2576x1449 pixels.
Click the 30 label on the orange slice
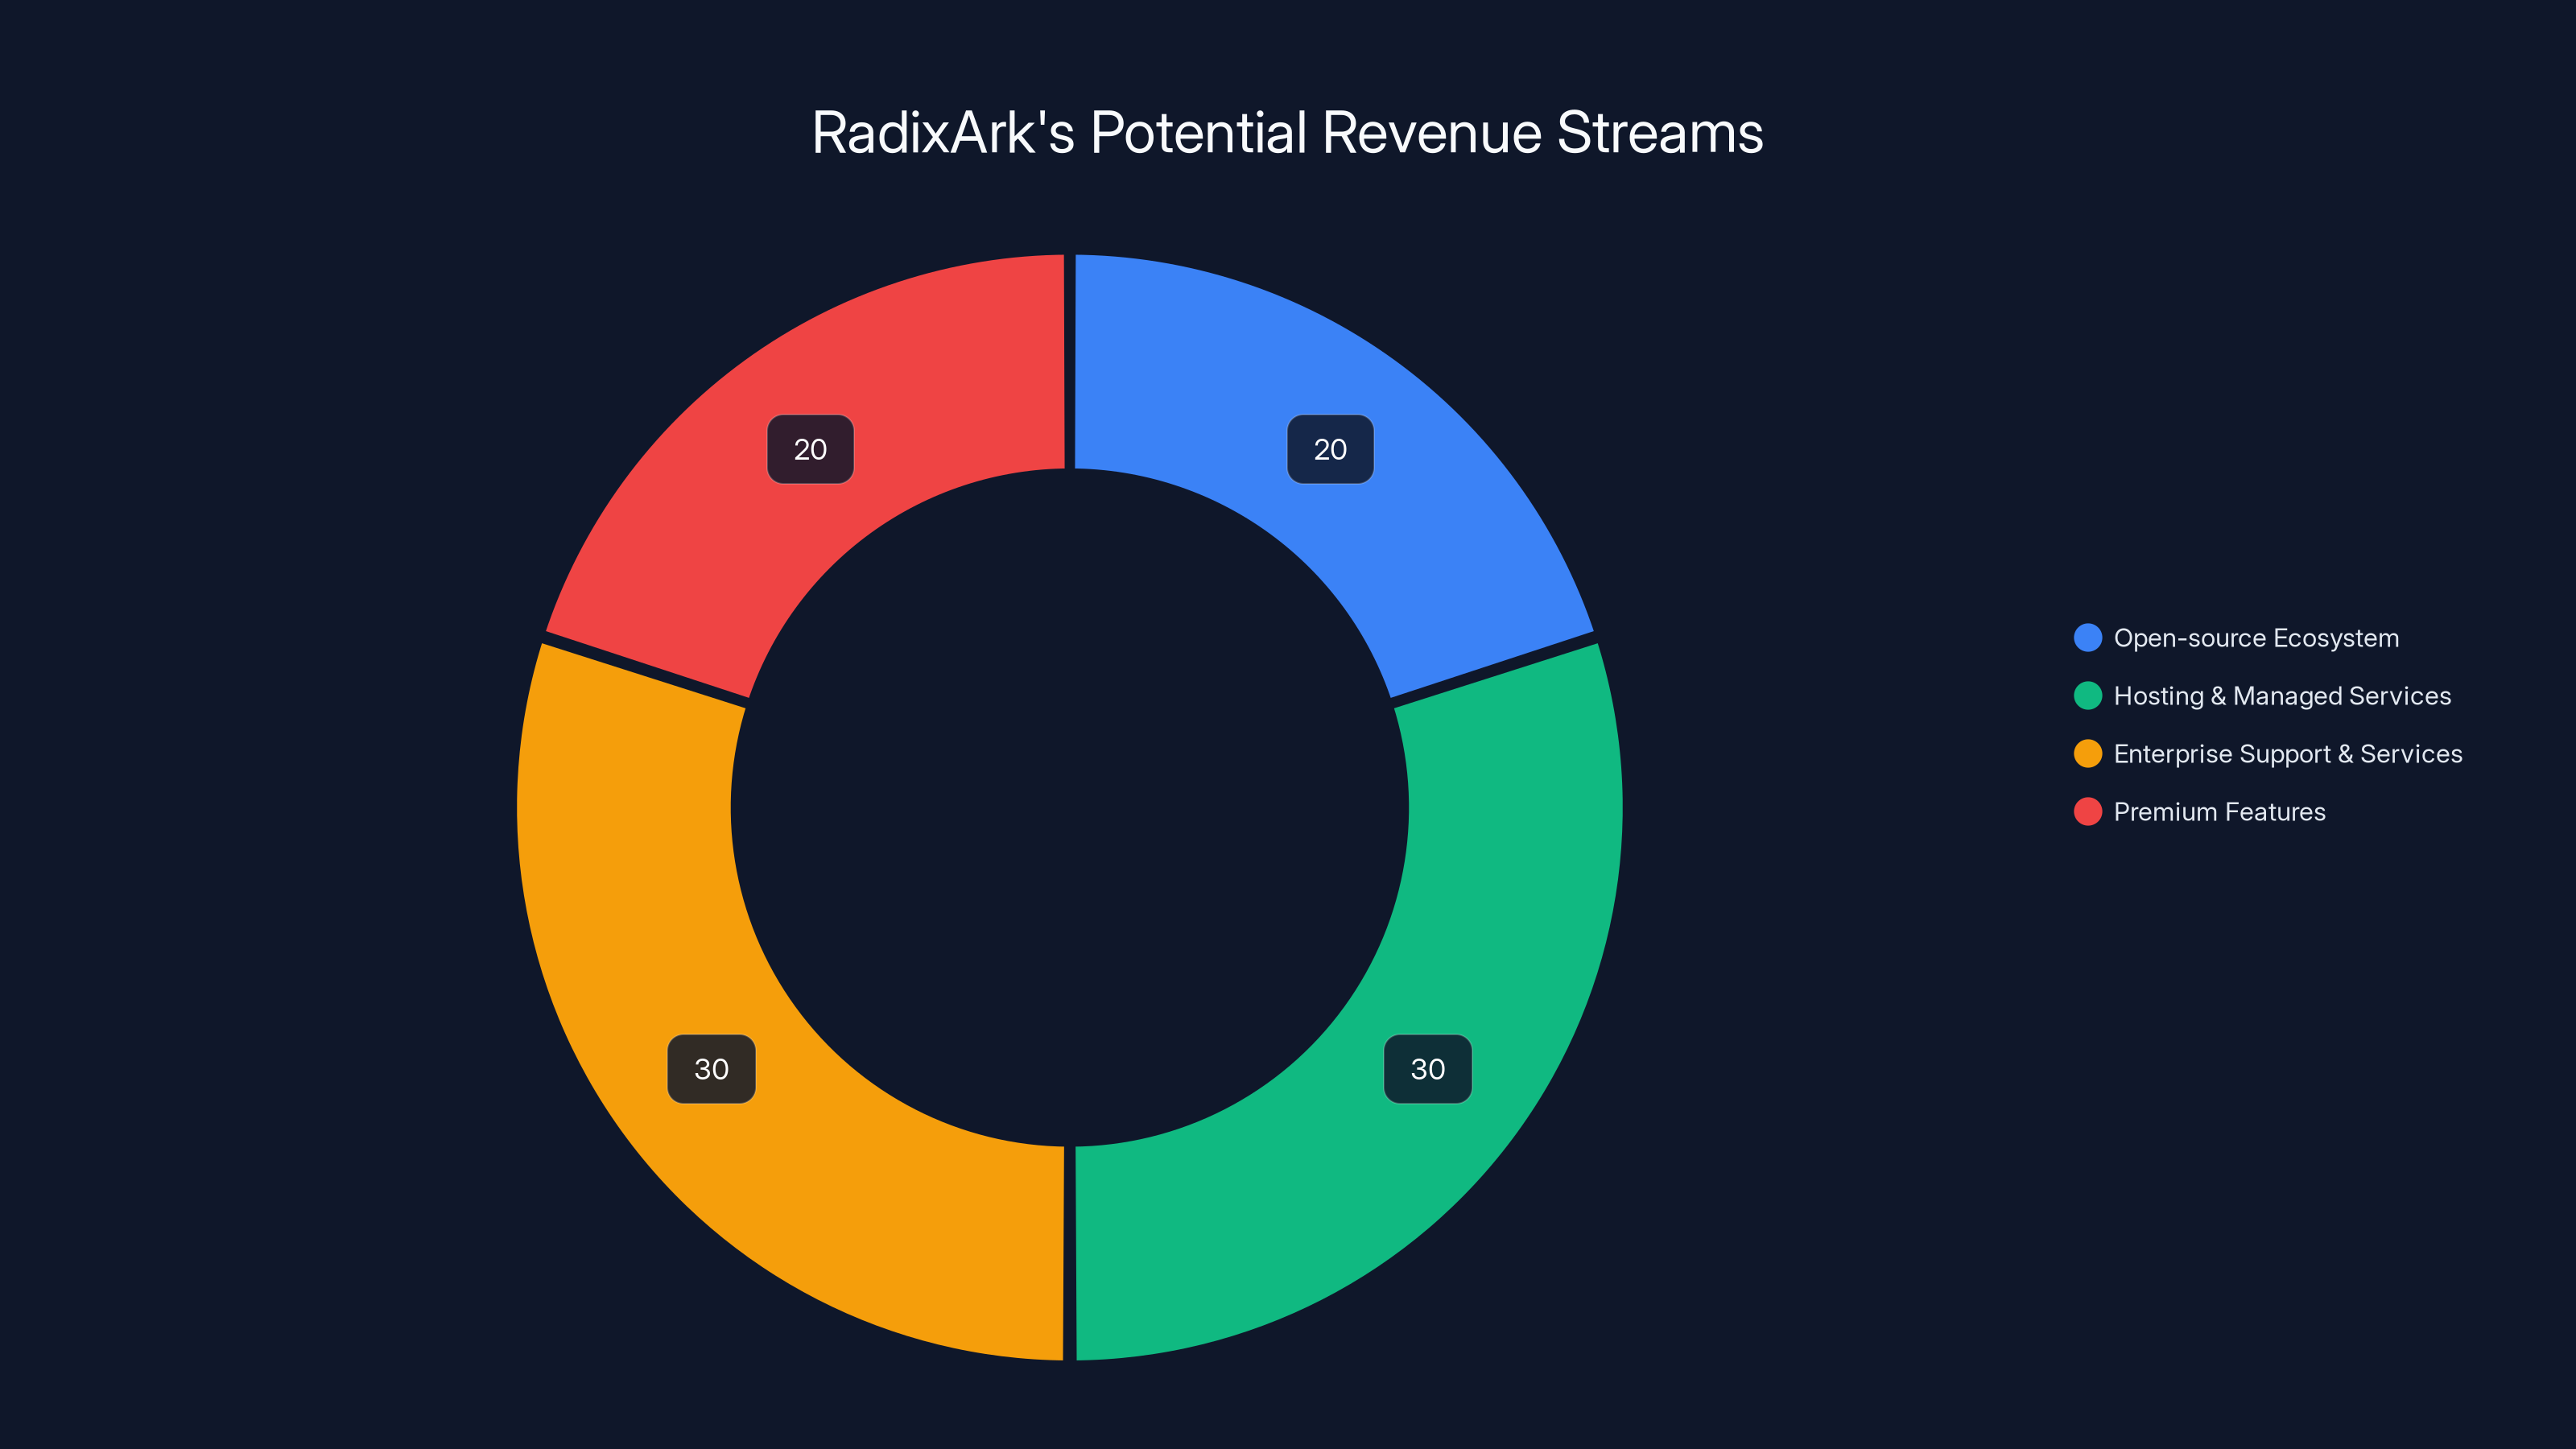[711, 1068]
